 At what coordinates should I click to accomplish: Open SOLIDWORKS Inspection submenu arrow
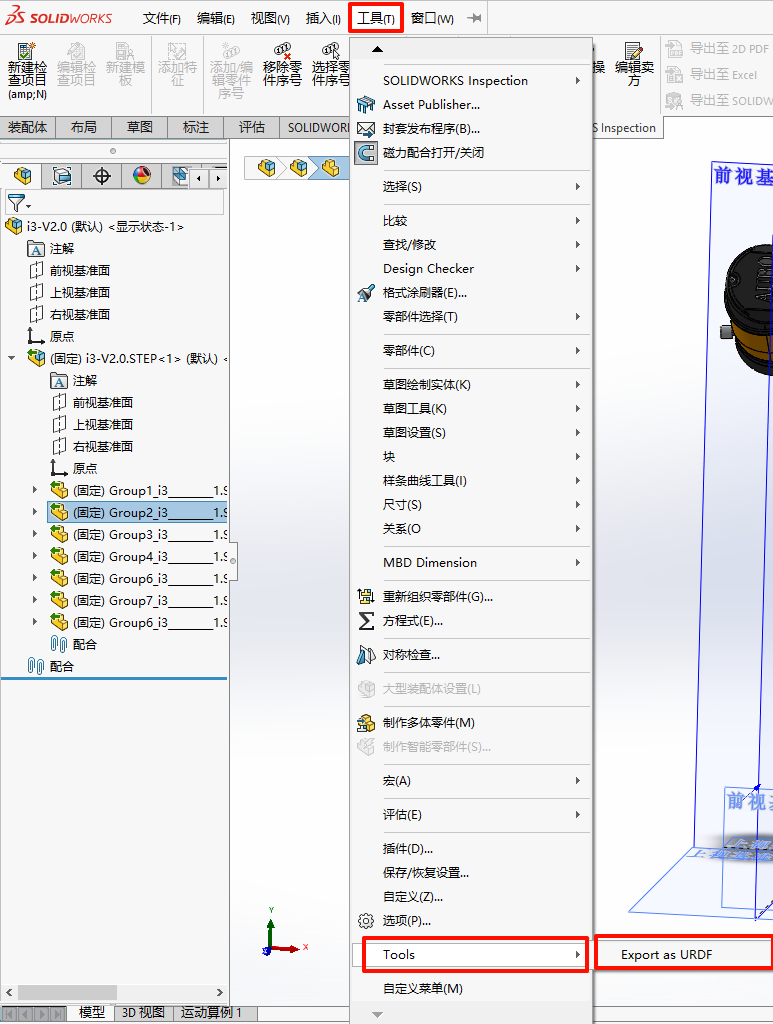[x=578, y=80]
